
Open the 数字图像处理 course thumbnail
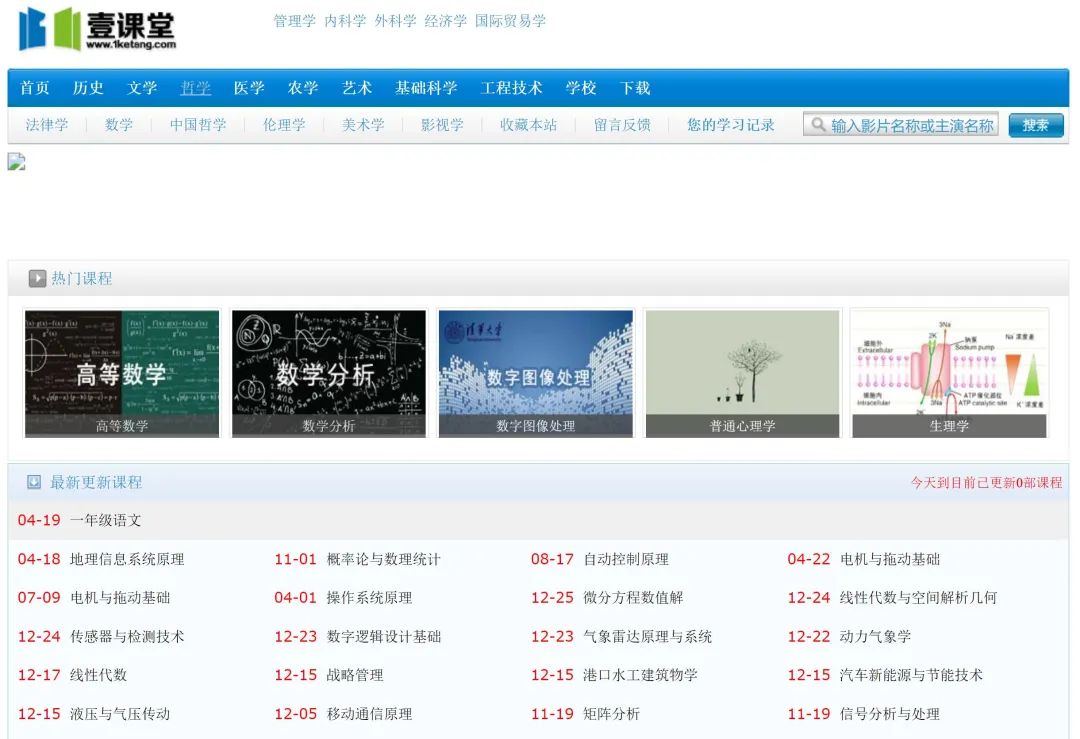pos(535,372)
